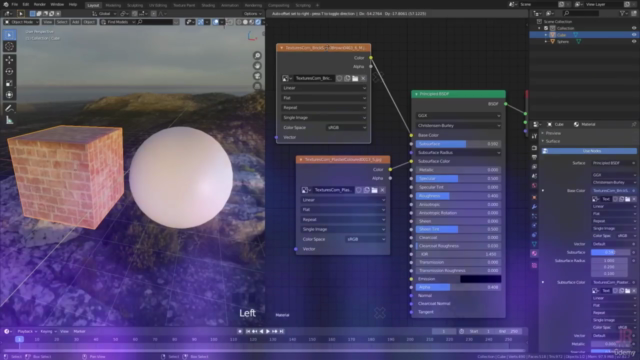Toggle visibility eye of Sphere
Screen dimensions: 640x360
[634, 41]
